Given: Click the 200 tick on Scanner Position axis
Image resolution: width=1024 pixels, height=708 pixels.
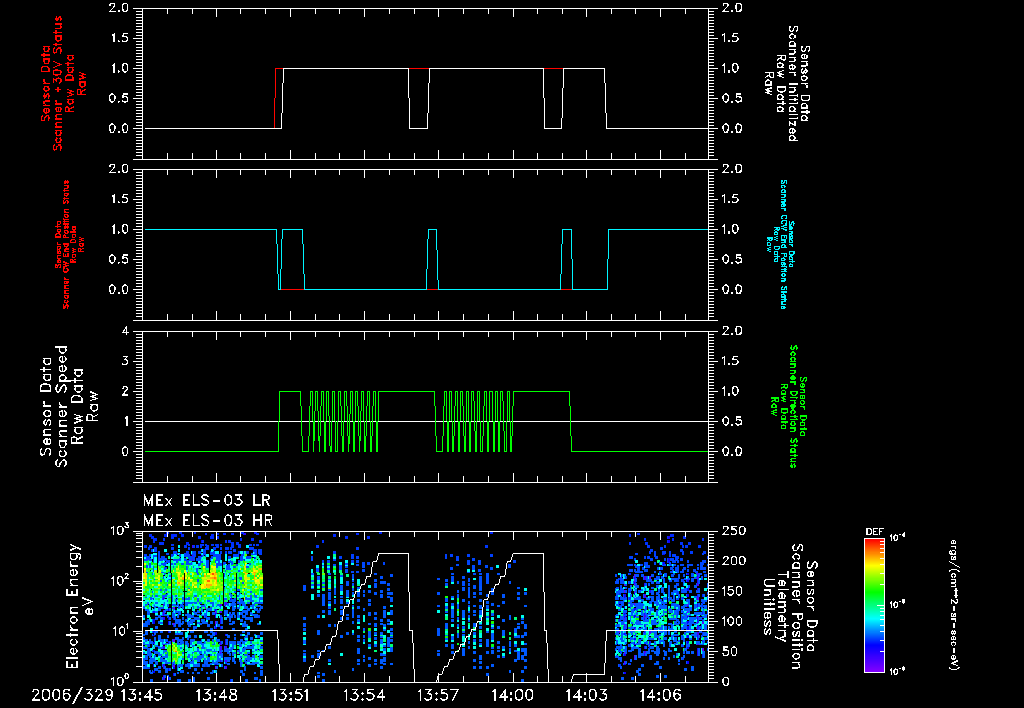Looking at the screenshot, I should (731, 561).
